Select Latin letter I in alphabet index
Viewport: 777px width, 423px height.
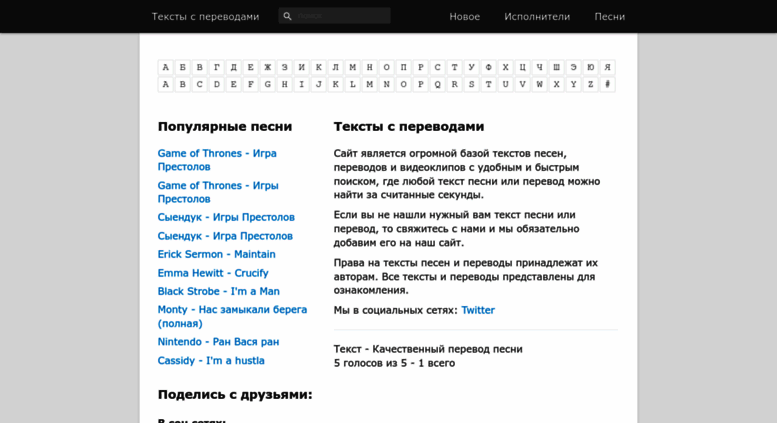click(301, 84)
